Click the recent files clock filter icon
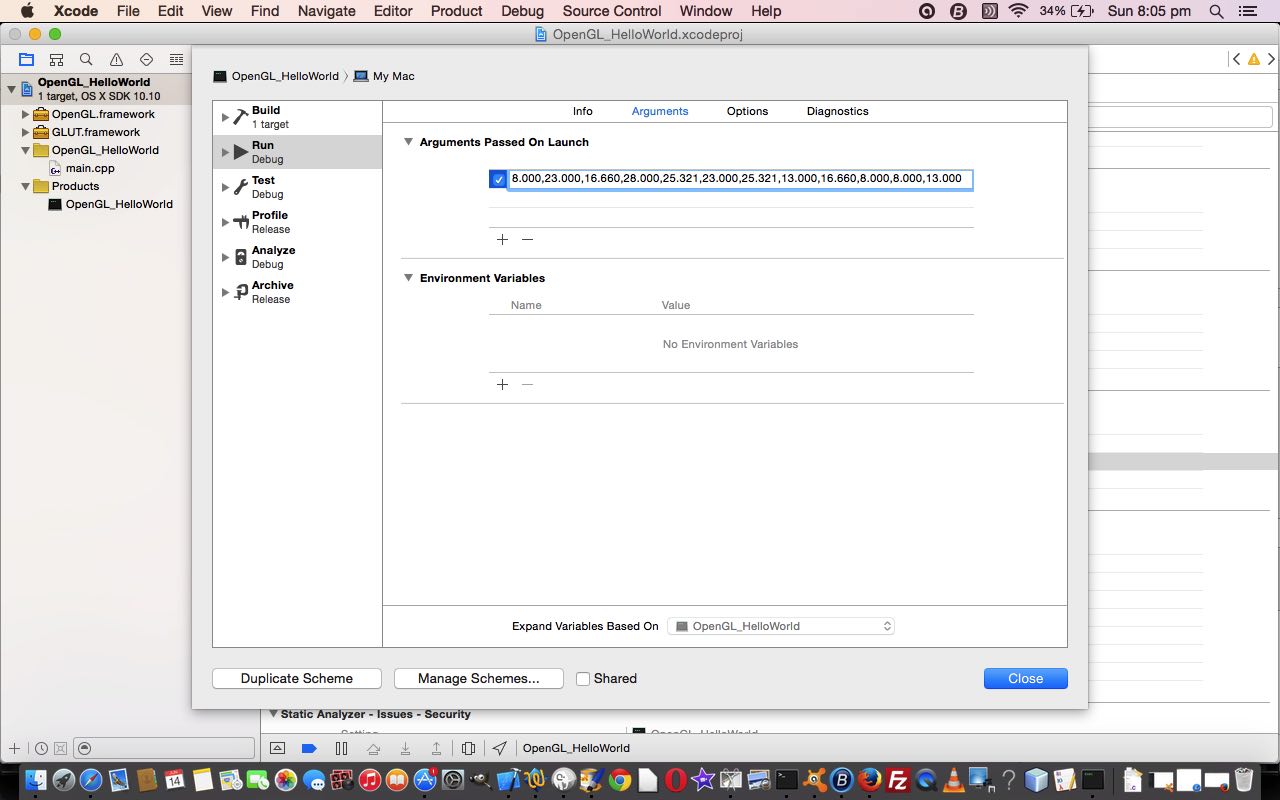This screenshot has width=1280, height=800. (x=41, y=748)
